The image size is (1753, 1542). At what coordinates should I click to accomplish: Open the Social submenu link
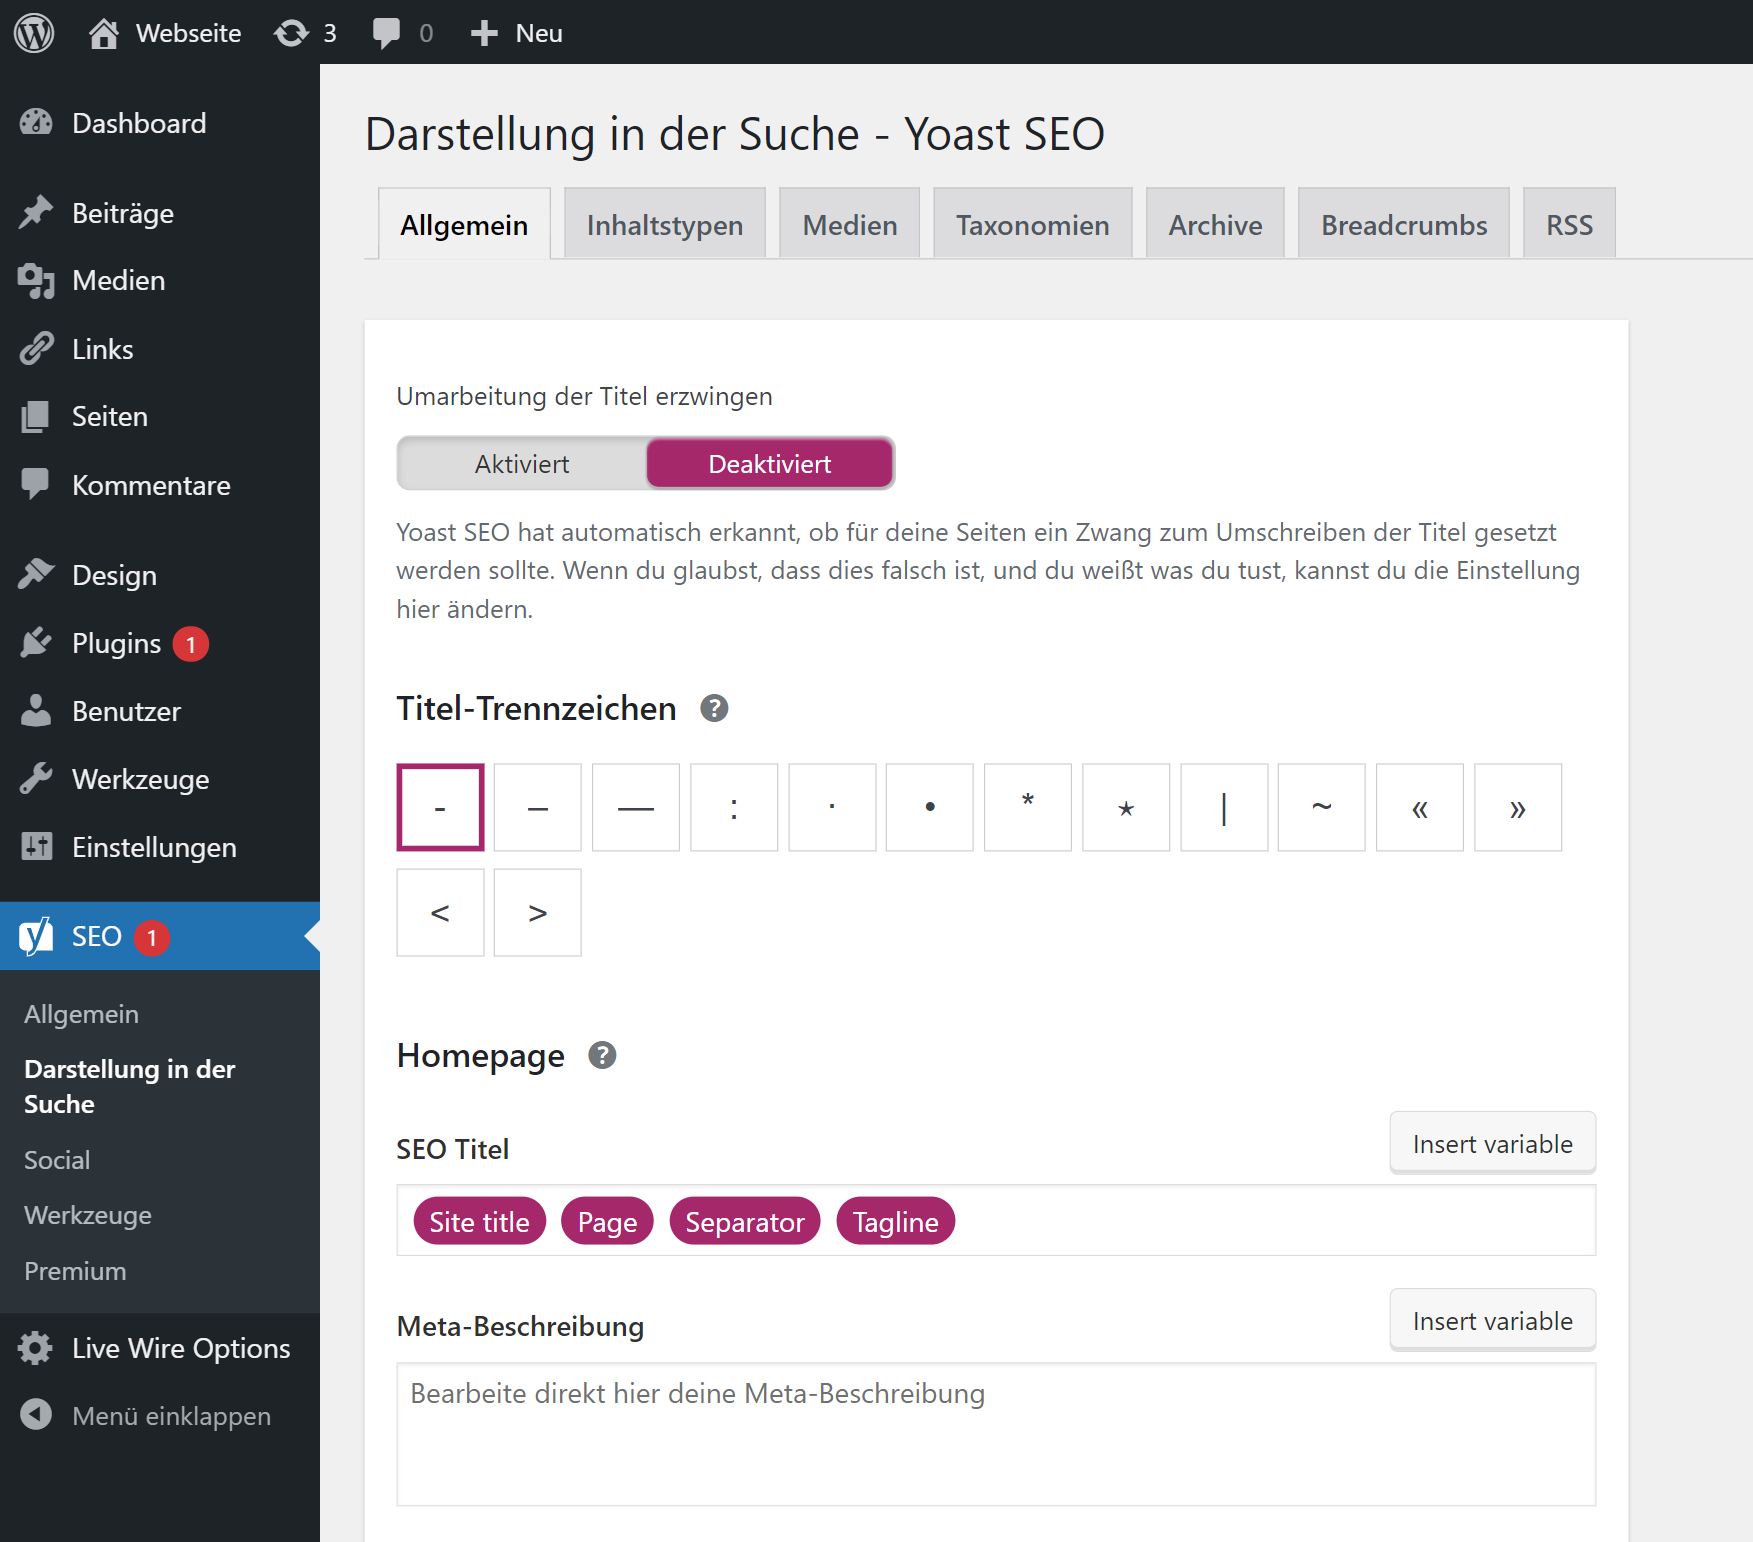[x=57, y=1160]
